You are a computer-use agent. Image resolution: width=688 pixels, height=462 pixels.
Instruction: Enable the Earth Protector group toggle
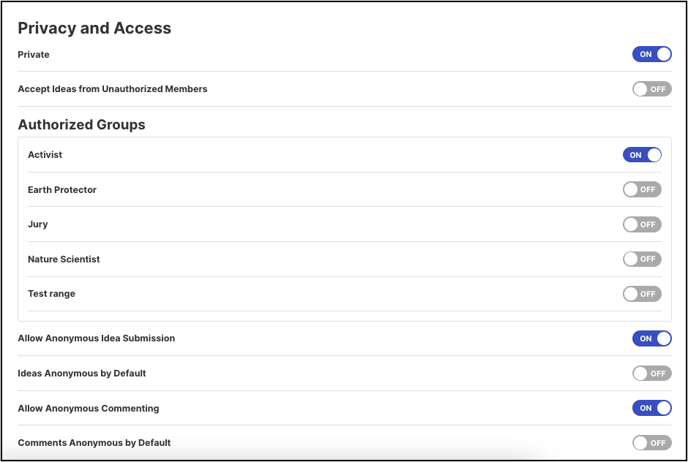(x=642, y=190)
